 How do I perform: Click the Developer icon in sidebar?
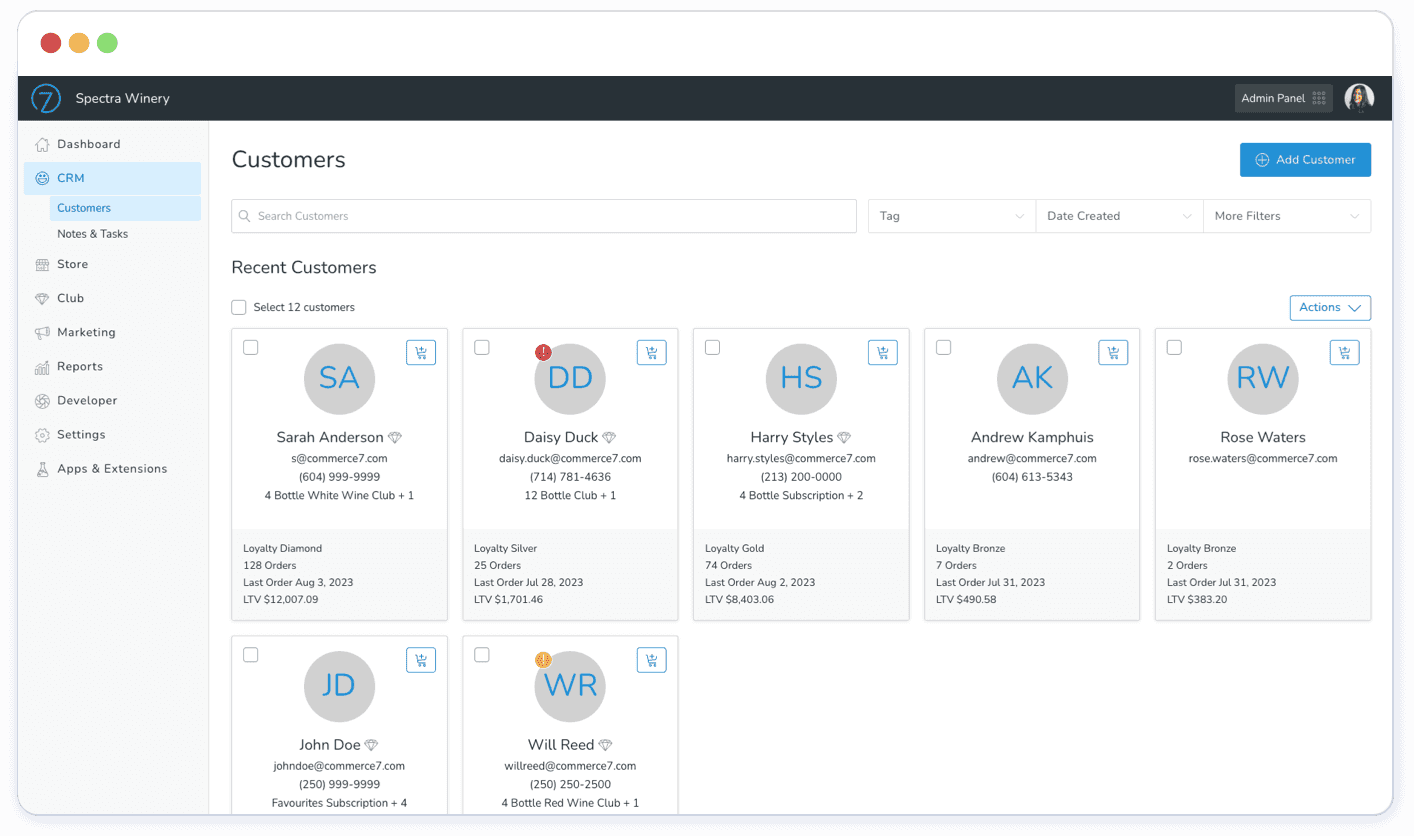[x=42, y=400]
